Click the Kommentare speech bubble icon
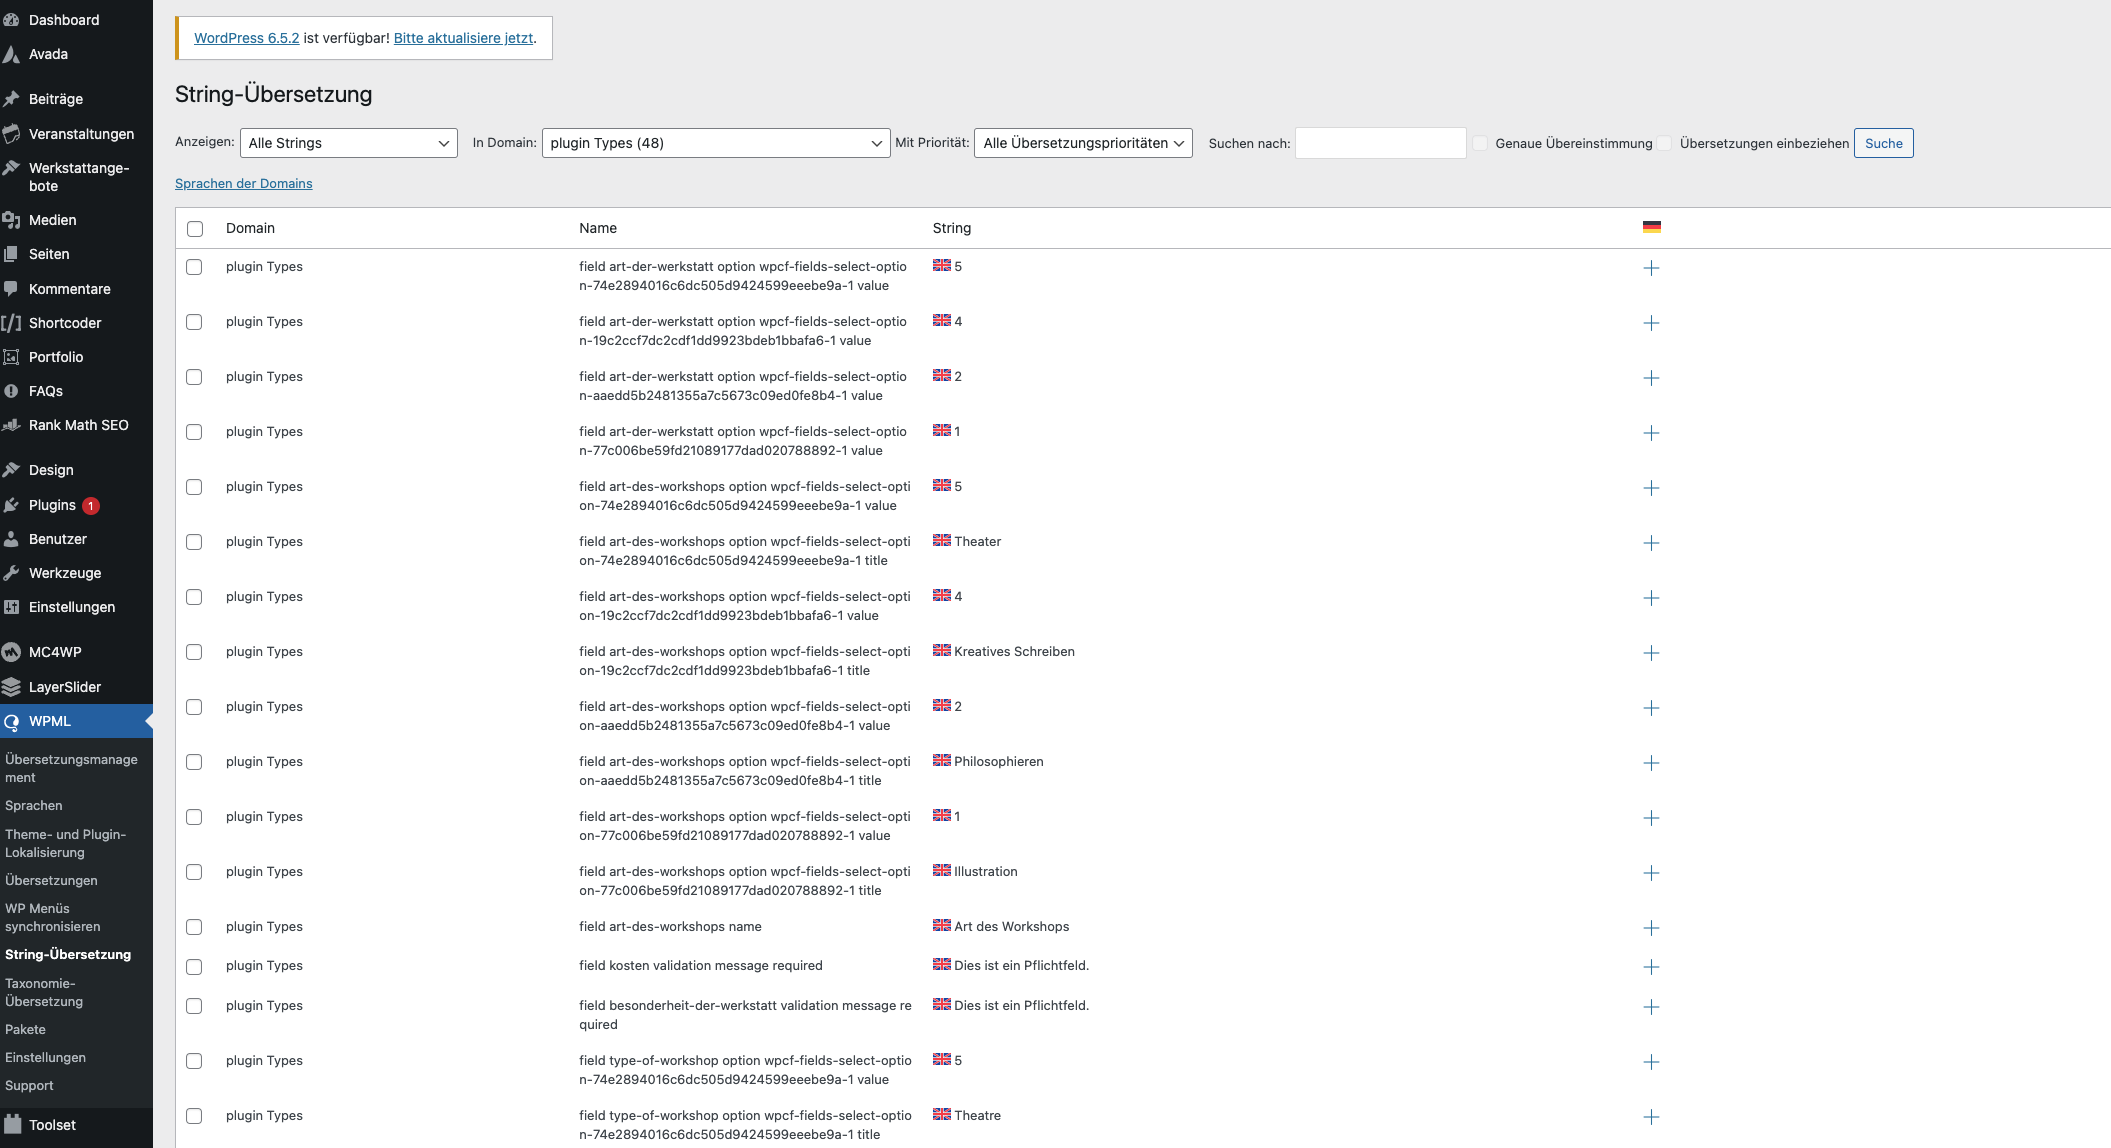Viewport: 2111px width, 1148px height. (12, 289)
